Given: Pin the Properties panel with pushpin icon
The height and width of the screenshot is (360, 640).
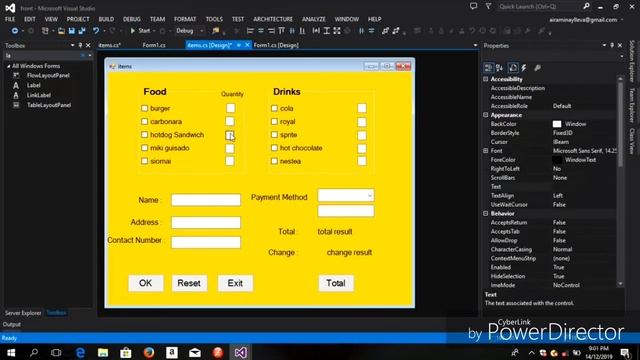Looking at the screenshot, I should point(612,45).
